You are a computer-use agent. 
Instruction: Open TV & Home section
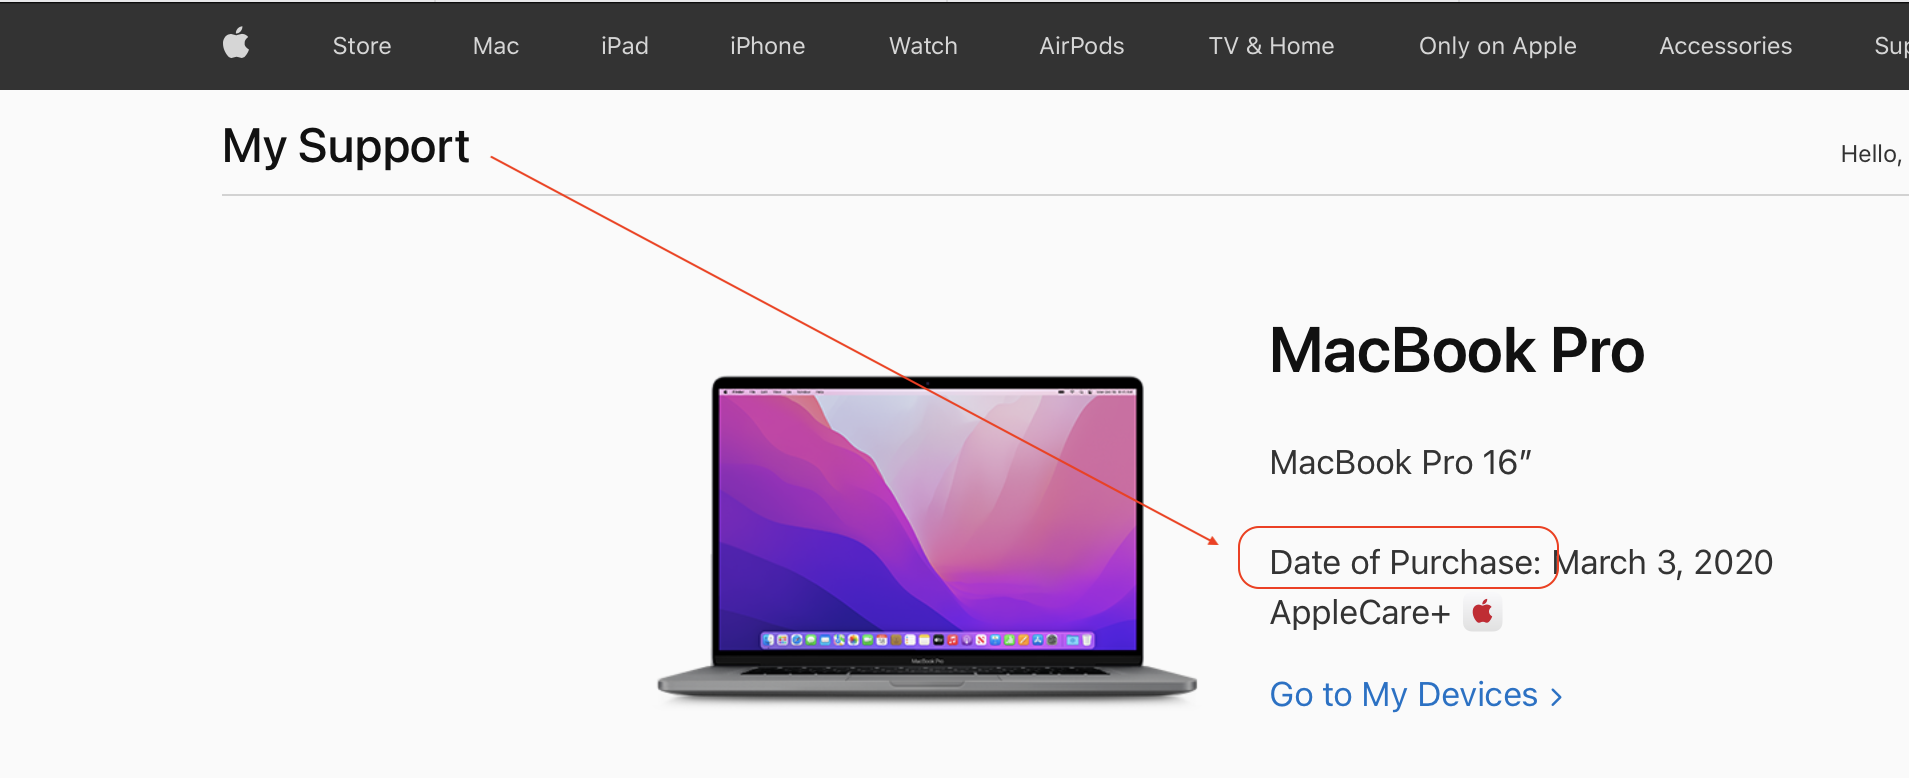[x=1271, y=46]
